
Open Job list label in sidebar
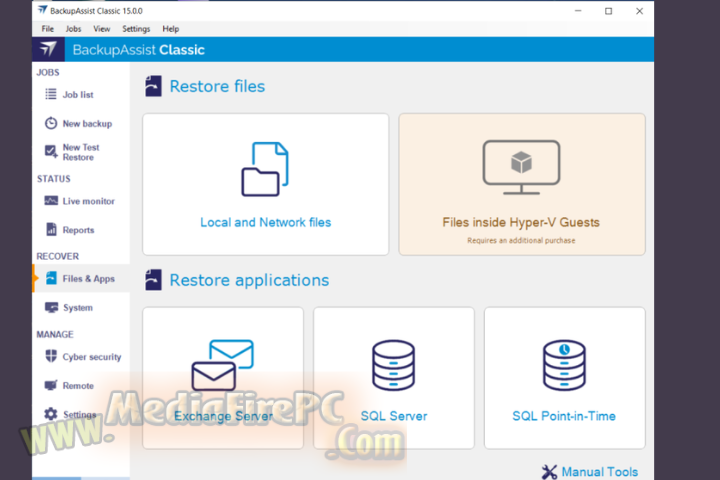click(x=78, y=95)
